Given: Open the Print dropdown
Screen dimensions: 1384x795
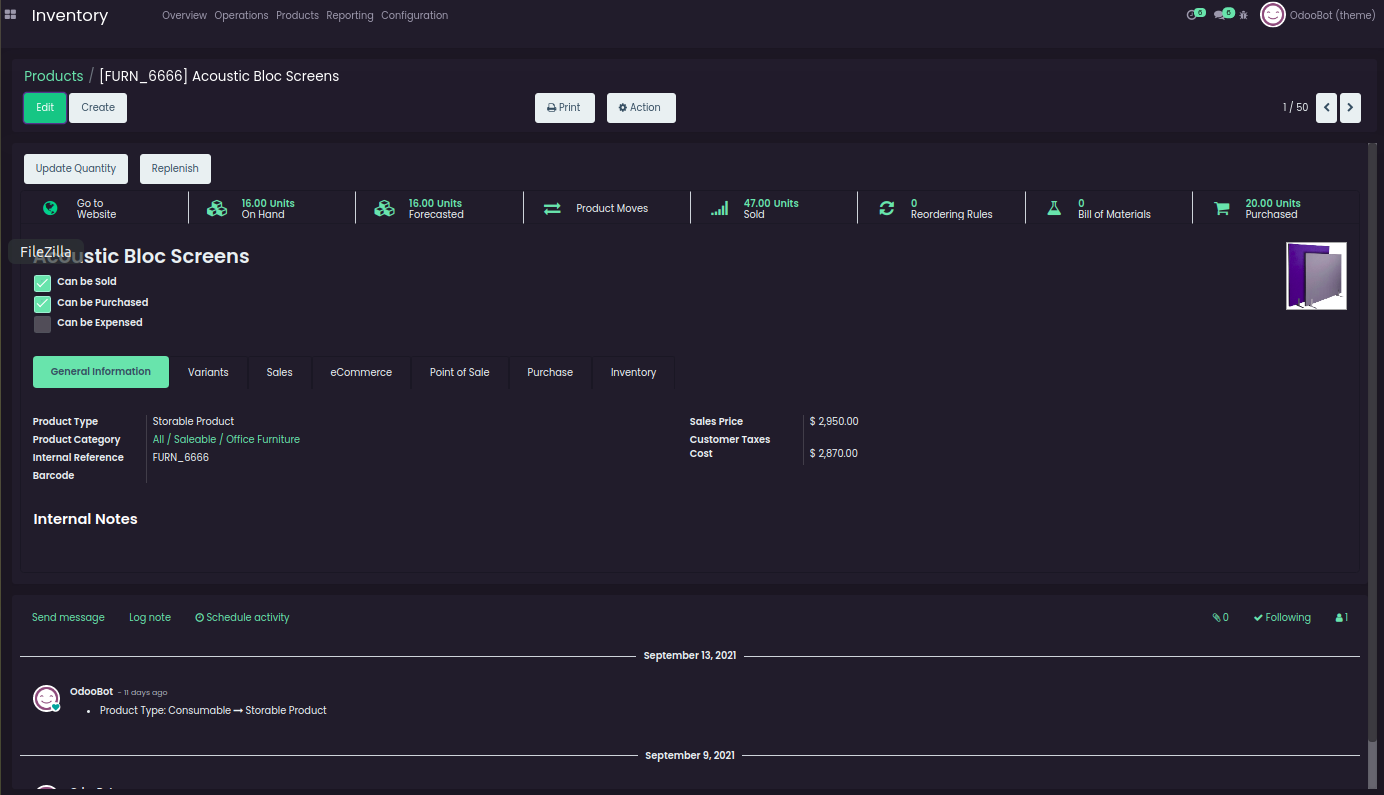Looking at the screenshot, I should coord(565,108).
